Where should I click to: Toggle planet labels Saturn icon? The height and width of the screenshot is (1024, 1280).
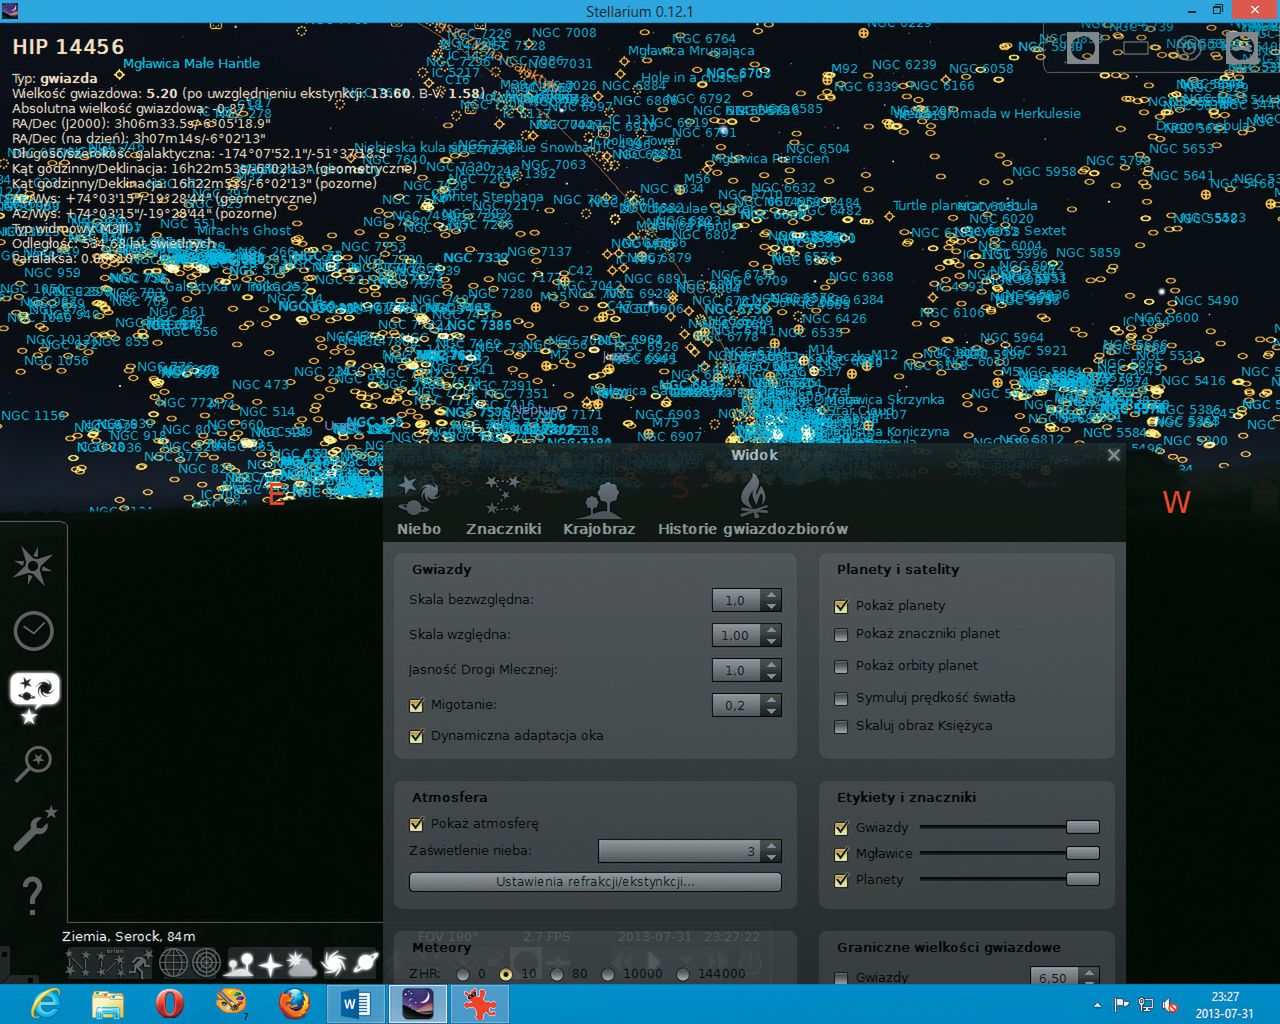tap(364, 963)
